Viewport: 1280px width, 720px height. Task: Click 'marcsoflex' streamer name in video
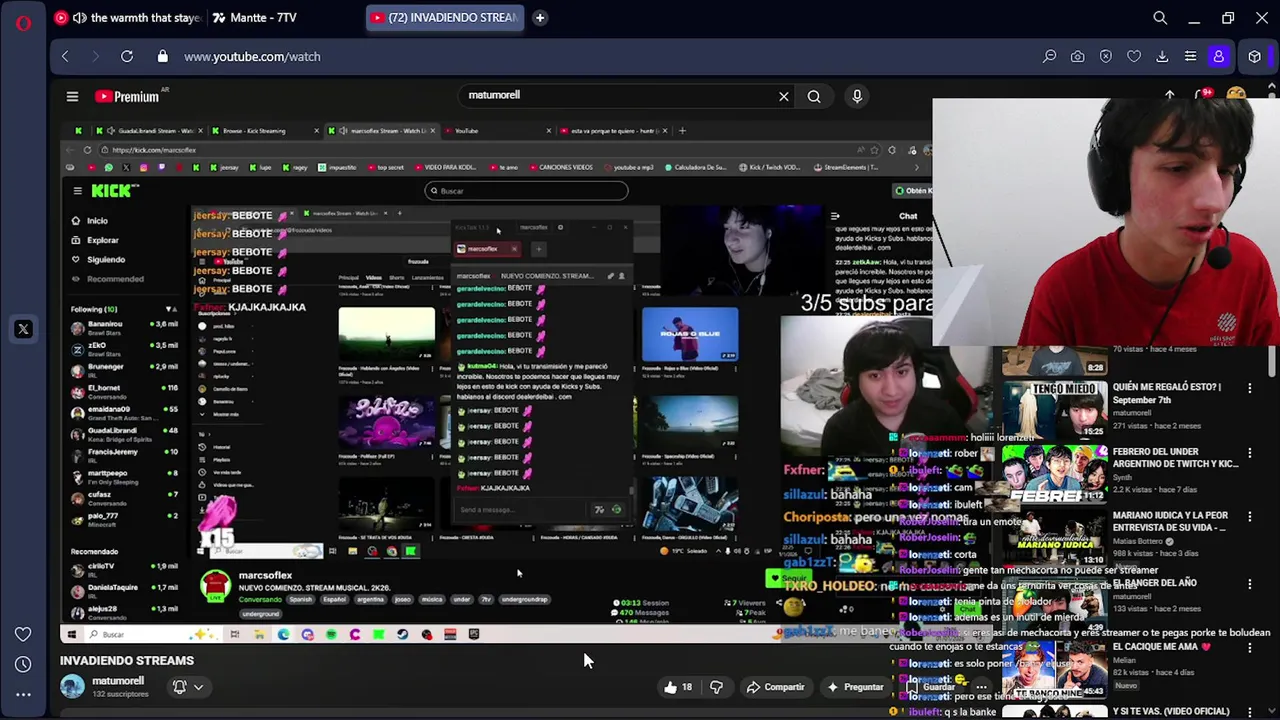[x=265, y=575]
